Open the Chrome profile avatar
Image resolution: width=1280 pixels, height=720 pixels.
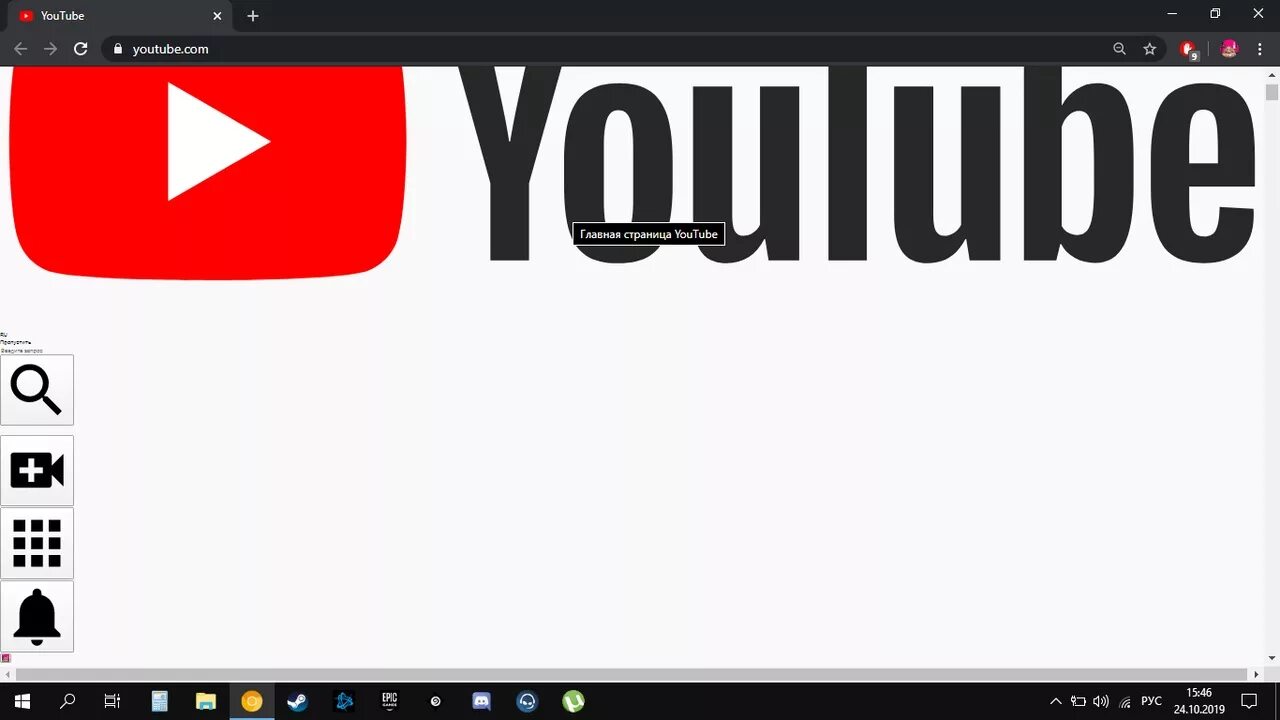(1229, 49)
